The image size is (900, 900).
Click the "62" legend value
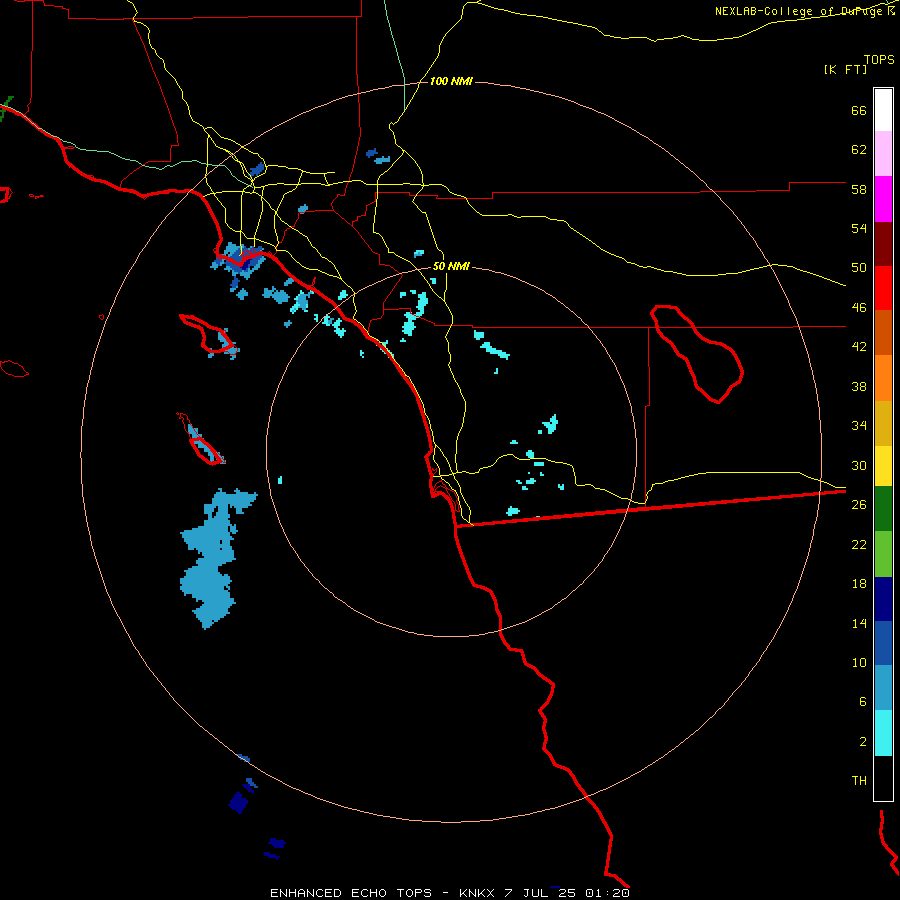tap(859, 150)
